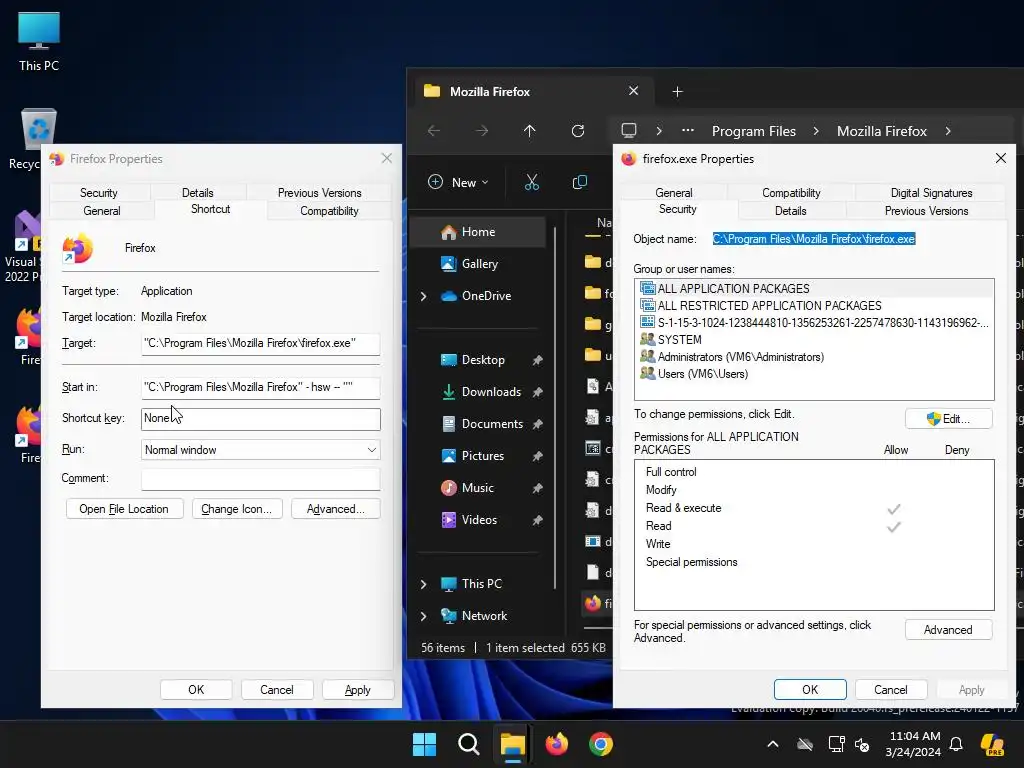
Task: Open Previous Versions tab in firefox.exe Properties
Action: point(926,211)
